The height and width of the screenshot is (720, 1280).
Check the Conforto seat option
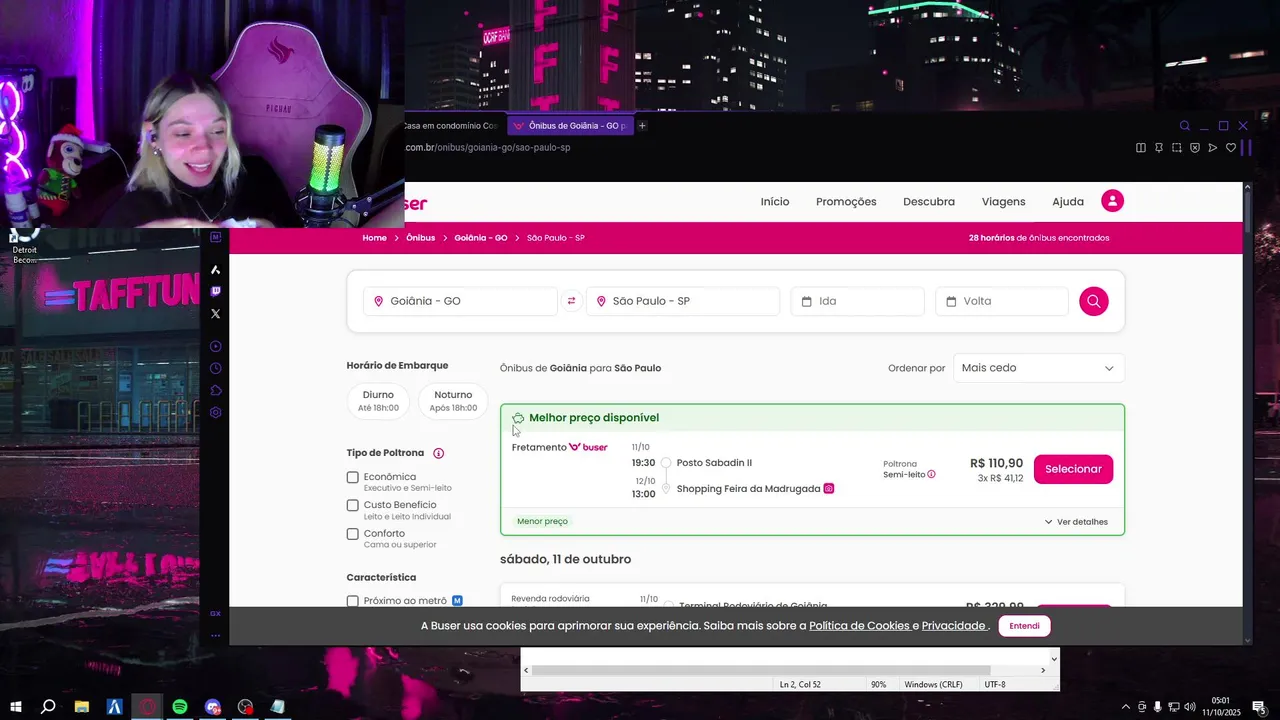tap(352, 534)
